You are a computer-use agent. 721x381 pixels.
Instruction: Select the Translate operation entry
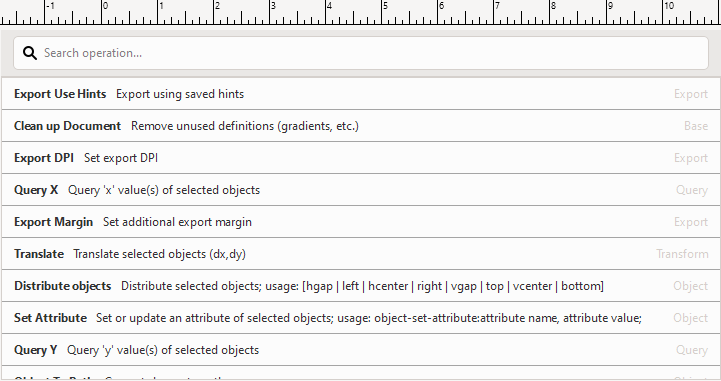click(x=361, y=254)
